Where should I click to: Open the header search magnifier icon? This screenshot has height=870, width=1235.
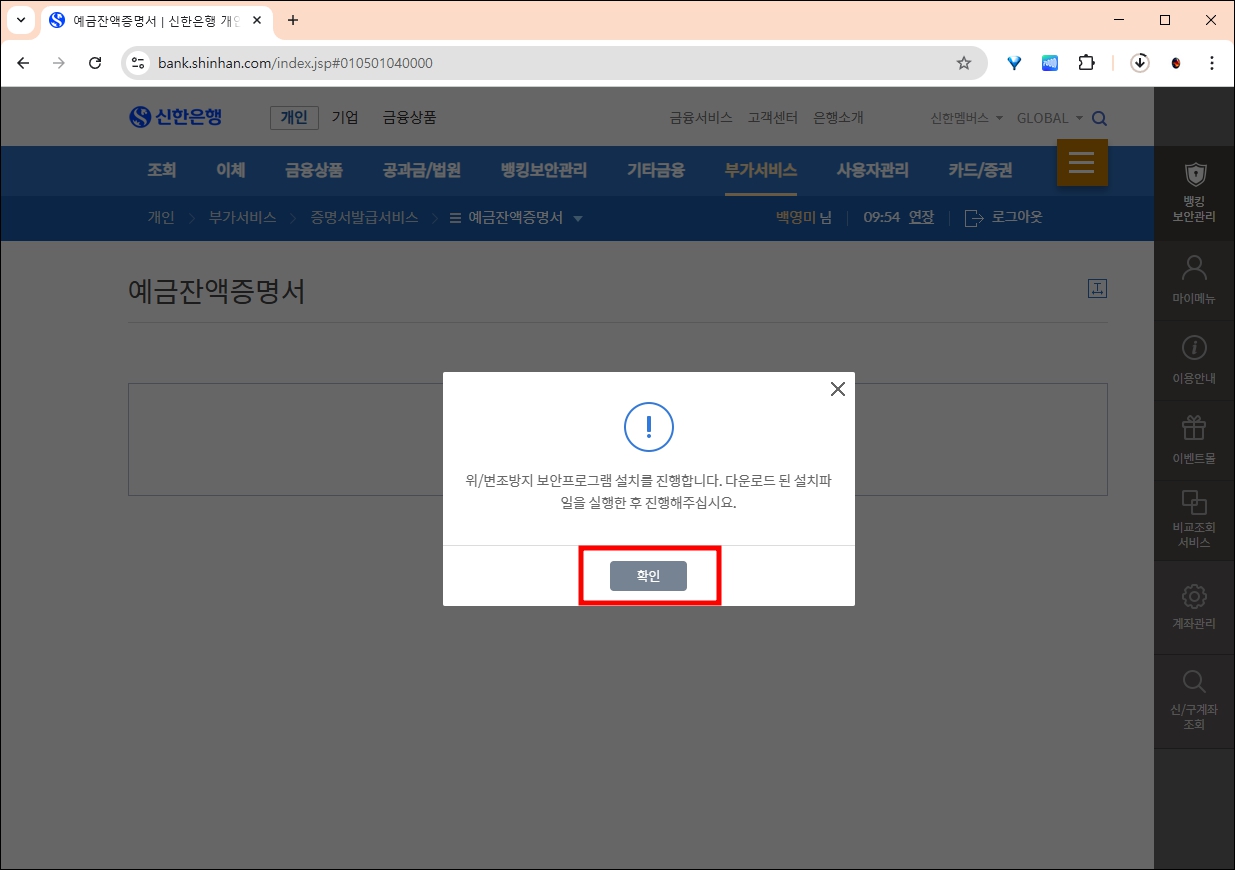(x=1098, y=117)
